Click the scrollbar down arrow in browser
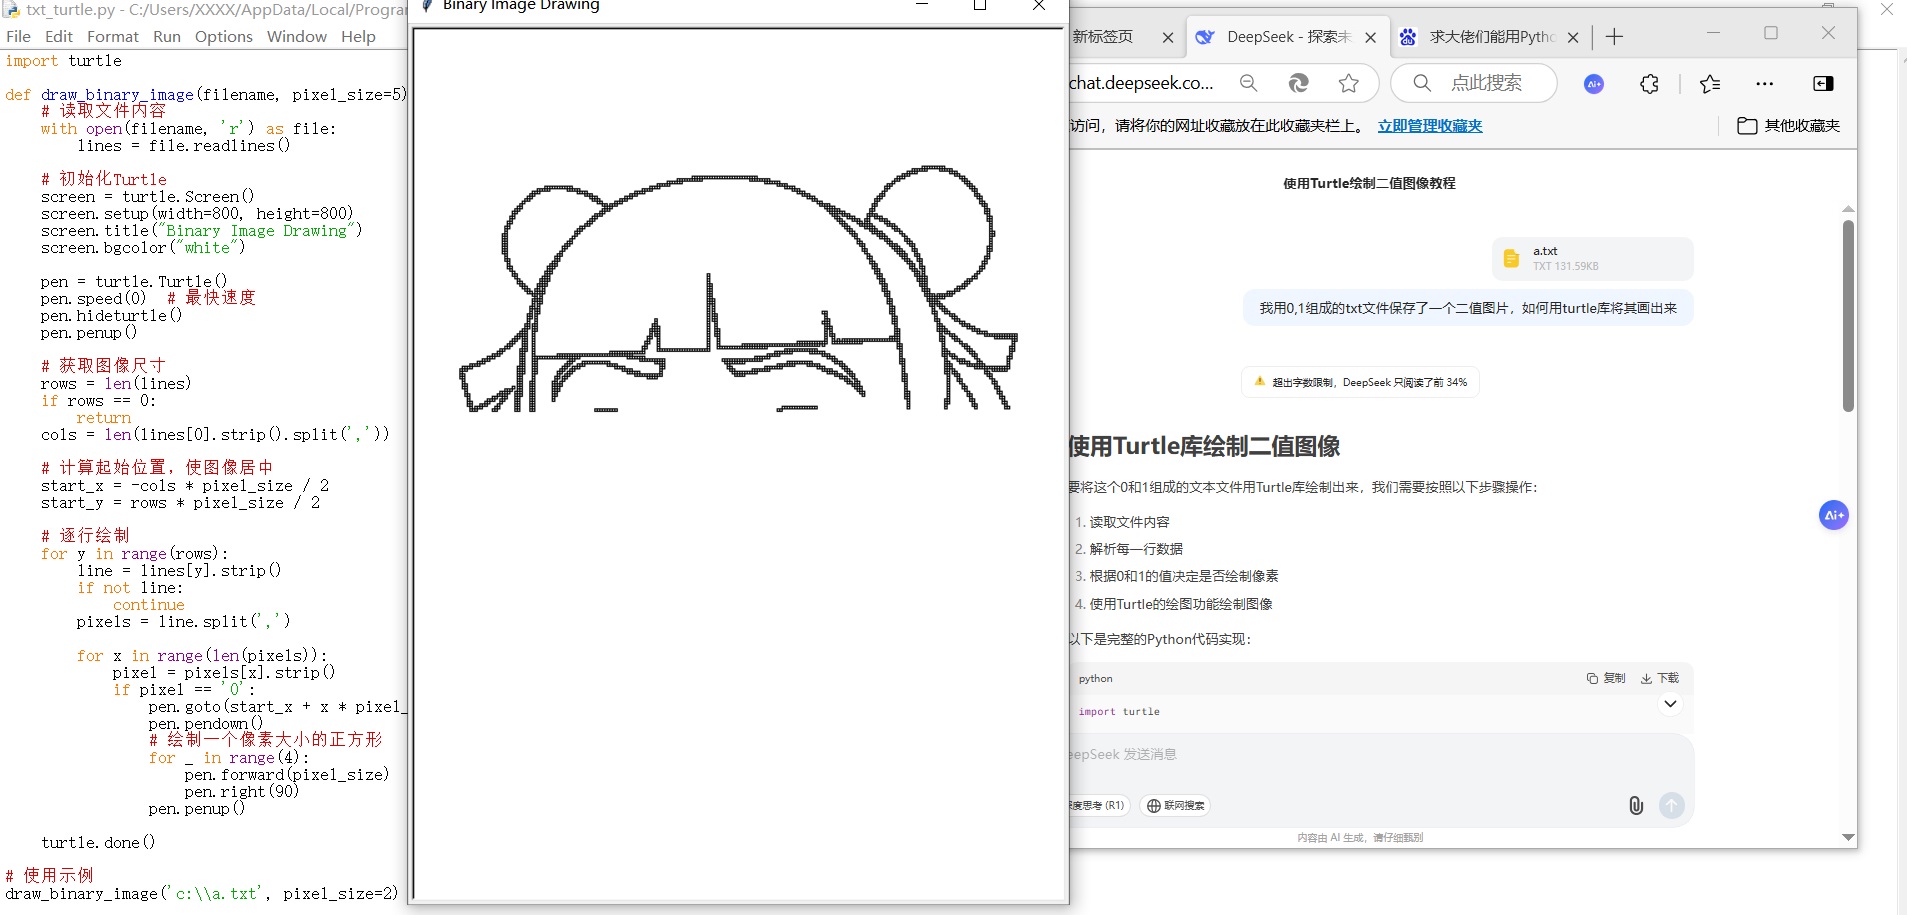Image resolution: width=1907 pixels, height=915 pixels. (1848, 837)
